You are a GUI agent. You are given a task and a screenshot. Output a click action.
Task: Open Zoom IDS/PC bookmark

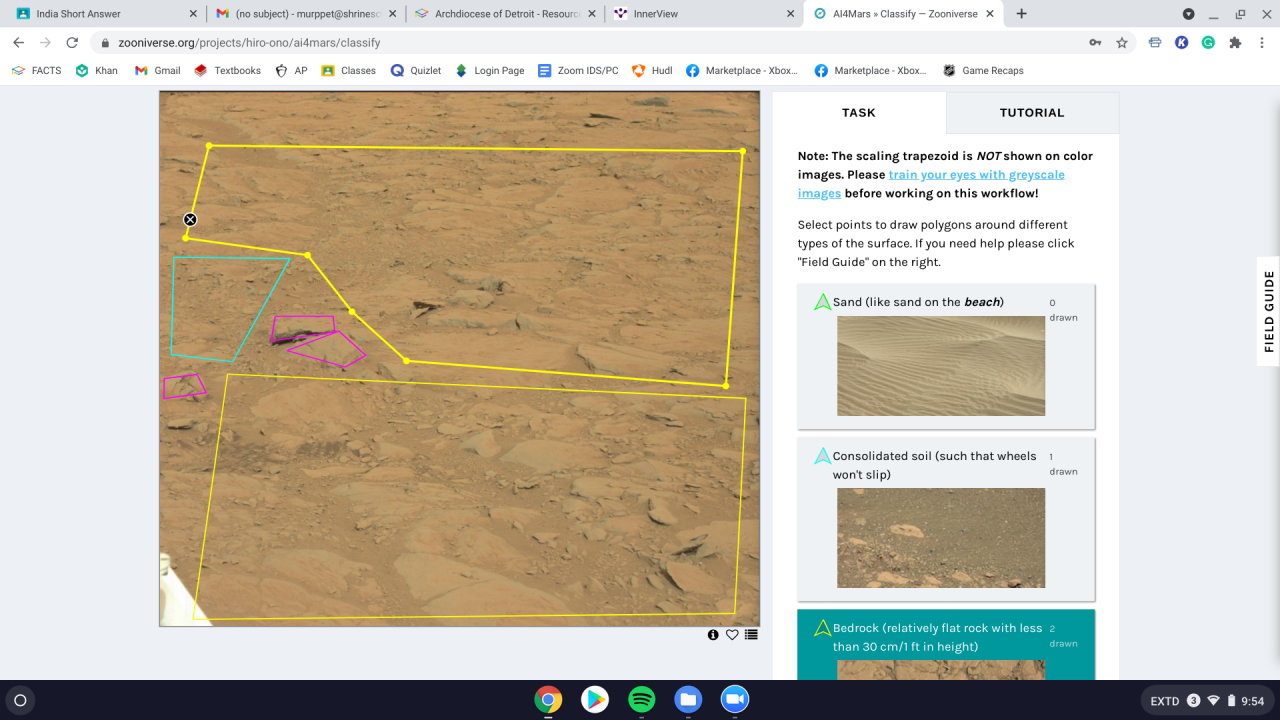tap(579, 71)
